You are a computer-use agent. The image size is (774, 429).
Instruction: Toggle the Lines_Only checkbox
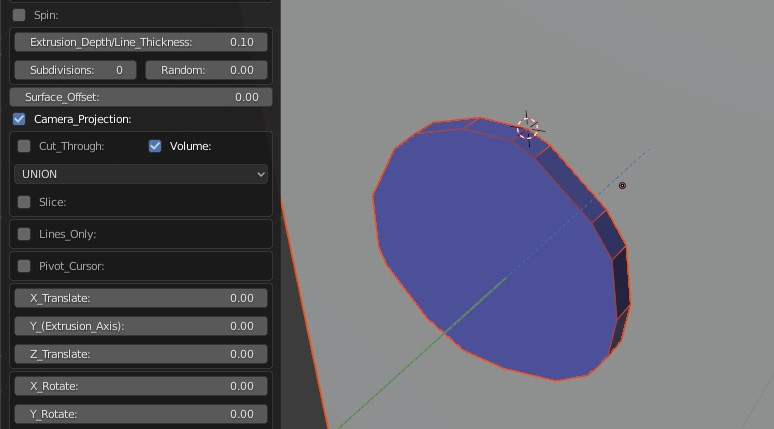pos(25,234)
